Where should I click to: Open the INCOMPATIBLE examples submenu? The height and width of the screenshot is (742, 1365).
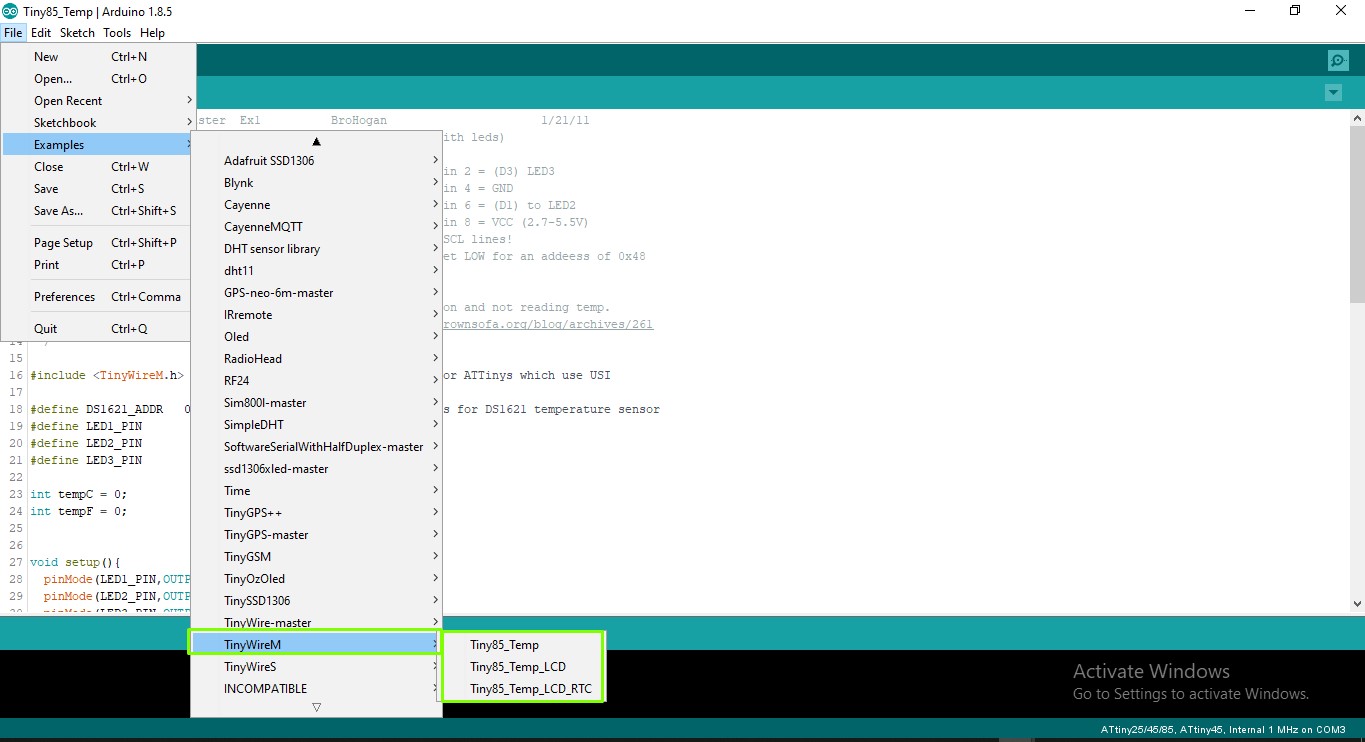pos(316,689)
